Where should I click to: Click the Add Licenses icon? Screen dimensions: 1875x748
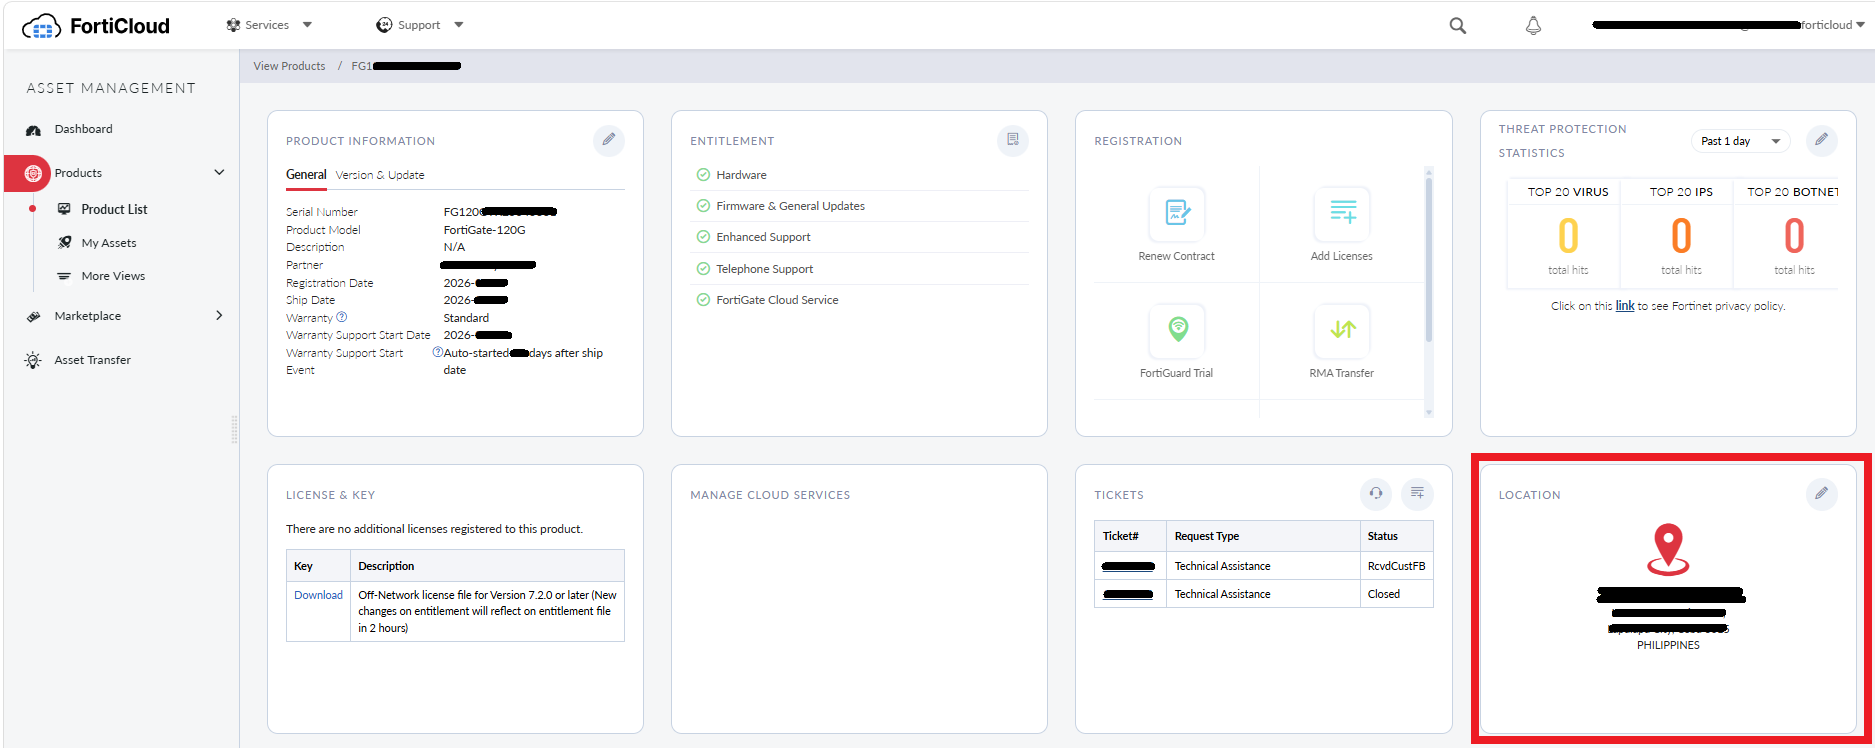[x=1342, y=213]
